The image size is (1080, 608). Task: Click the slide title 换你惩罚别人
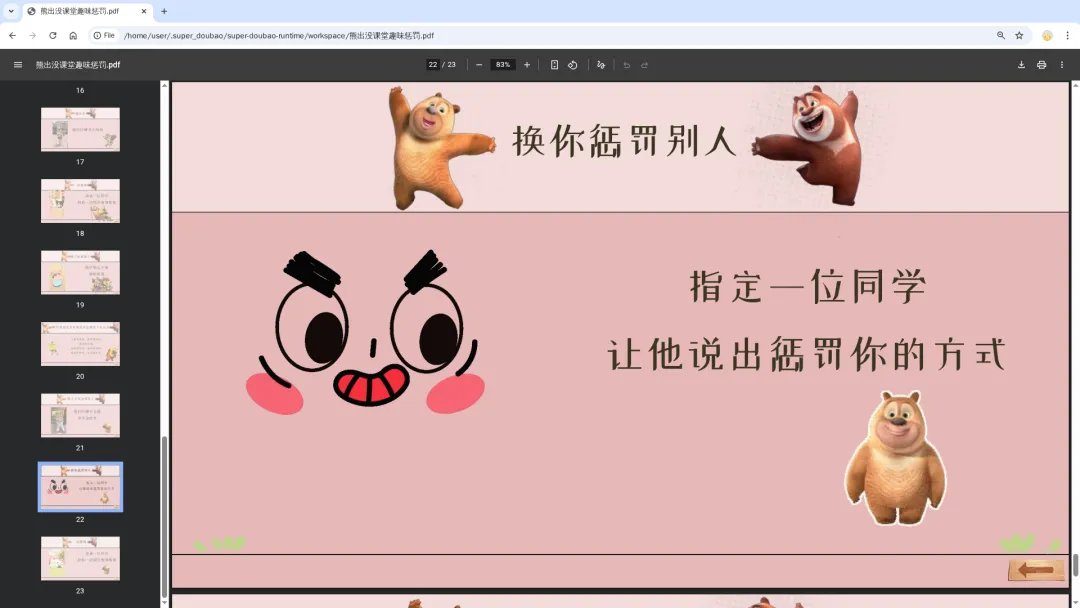tap(624, 142)
